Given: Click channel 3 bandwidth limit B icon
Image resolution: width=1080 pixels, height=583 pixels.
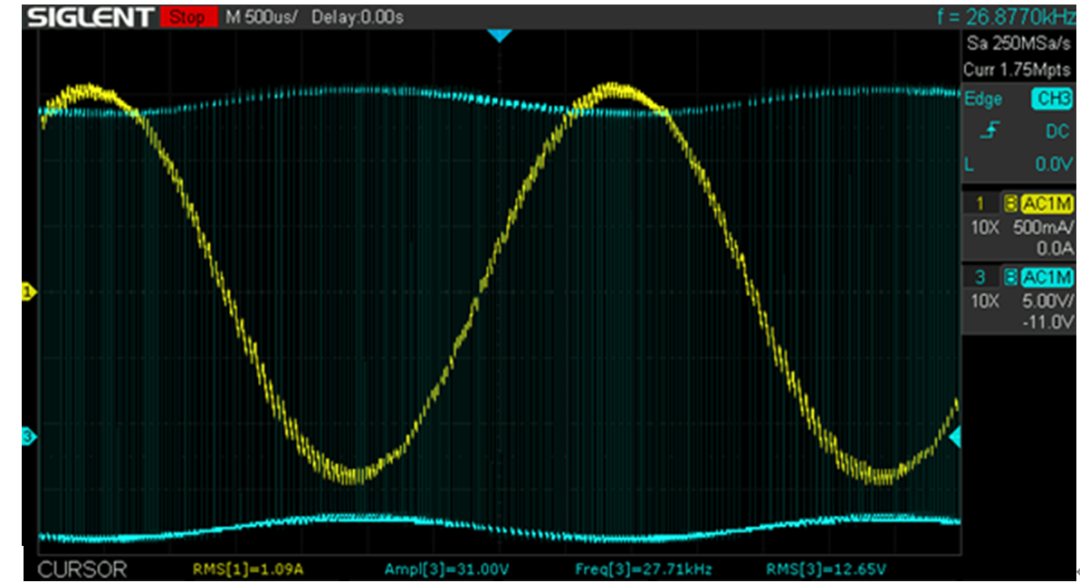Looking at the screenshot, I should [1010, 277].
